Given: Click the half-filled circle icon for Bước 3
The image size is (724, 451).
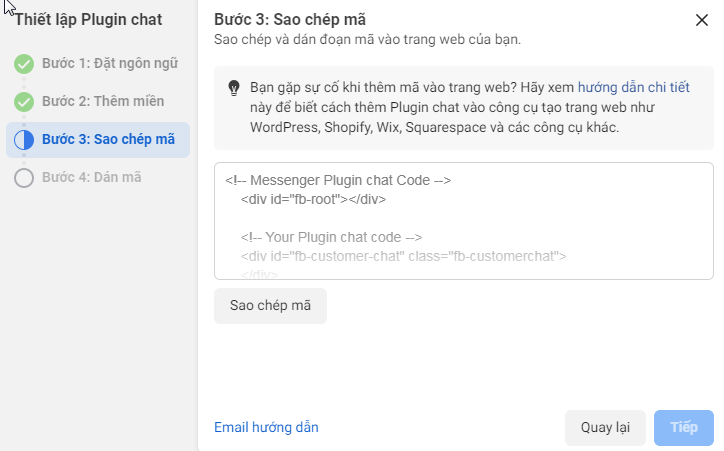Looking at the screenshot, I should [24, 139].
